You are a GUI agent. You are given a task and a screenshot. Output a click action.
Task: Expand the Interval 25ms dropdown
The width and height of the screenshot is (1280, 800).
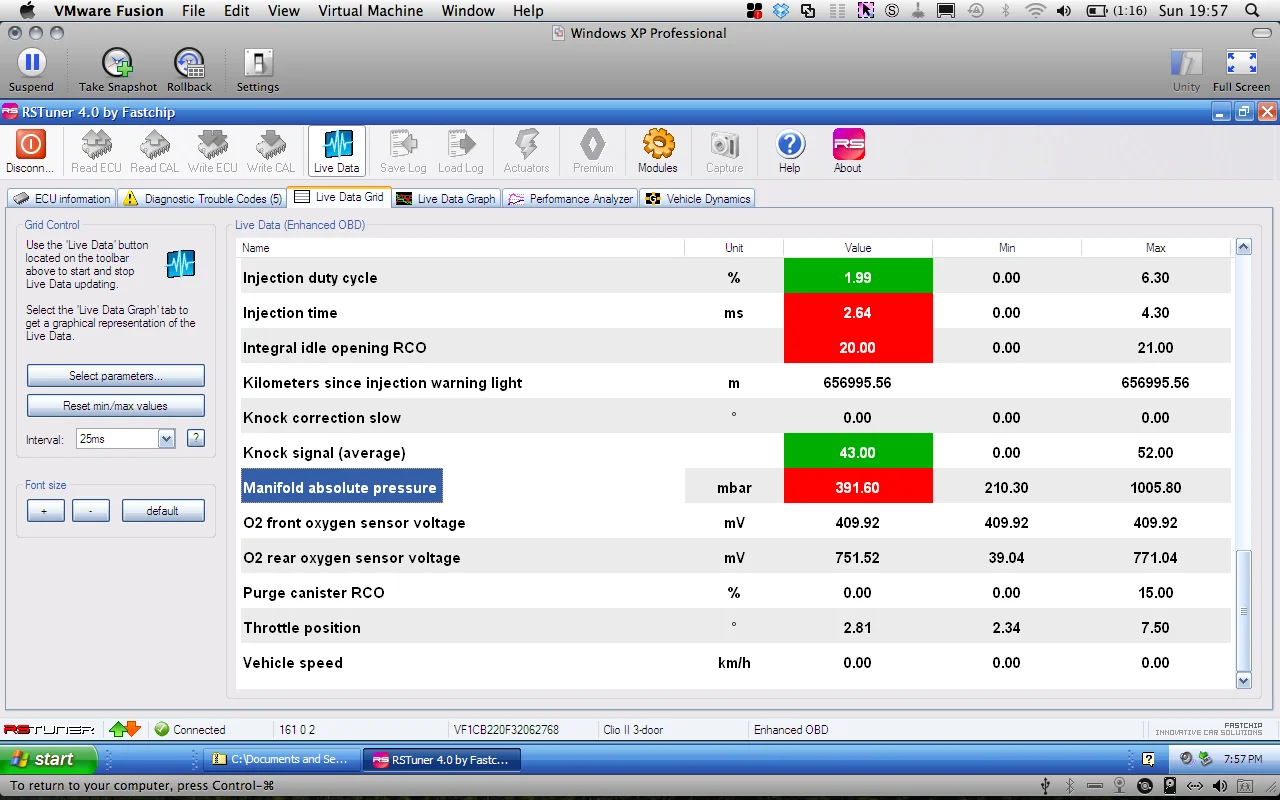166,438
